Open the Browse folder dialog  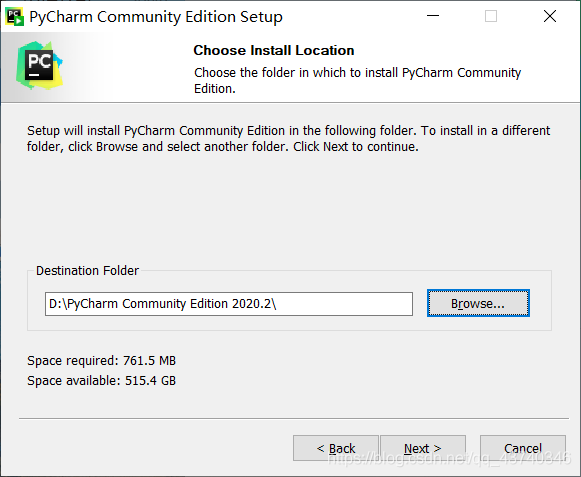tap(478, 304)
